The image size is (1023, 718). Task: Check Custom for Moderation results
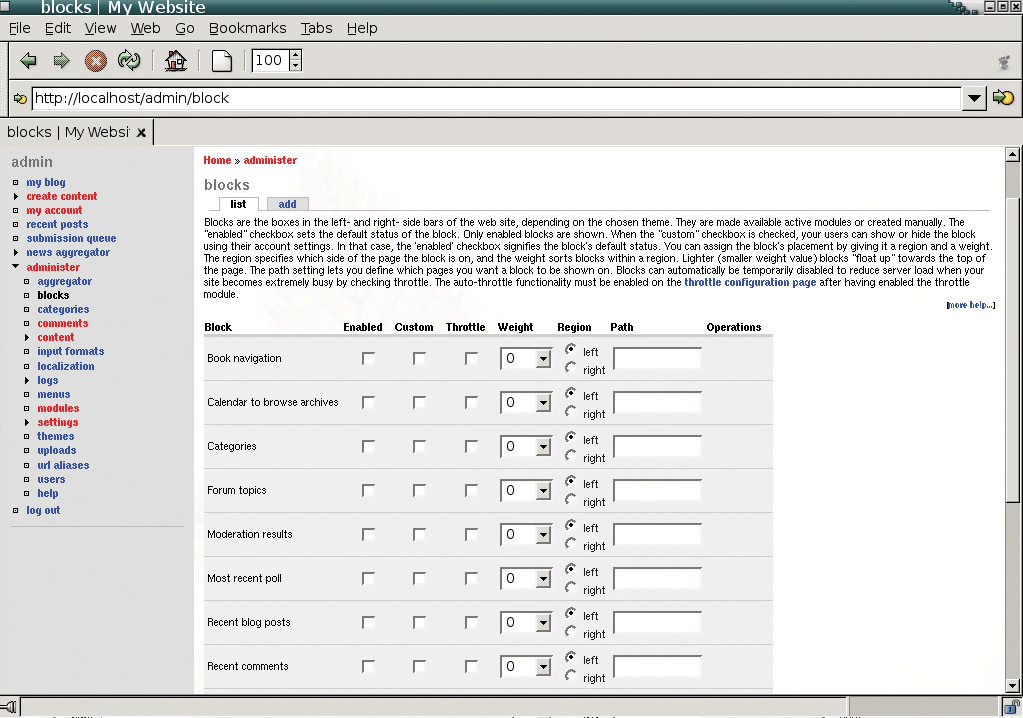[420, 534]
